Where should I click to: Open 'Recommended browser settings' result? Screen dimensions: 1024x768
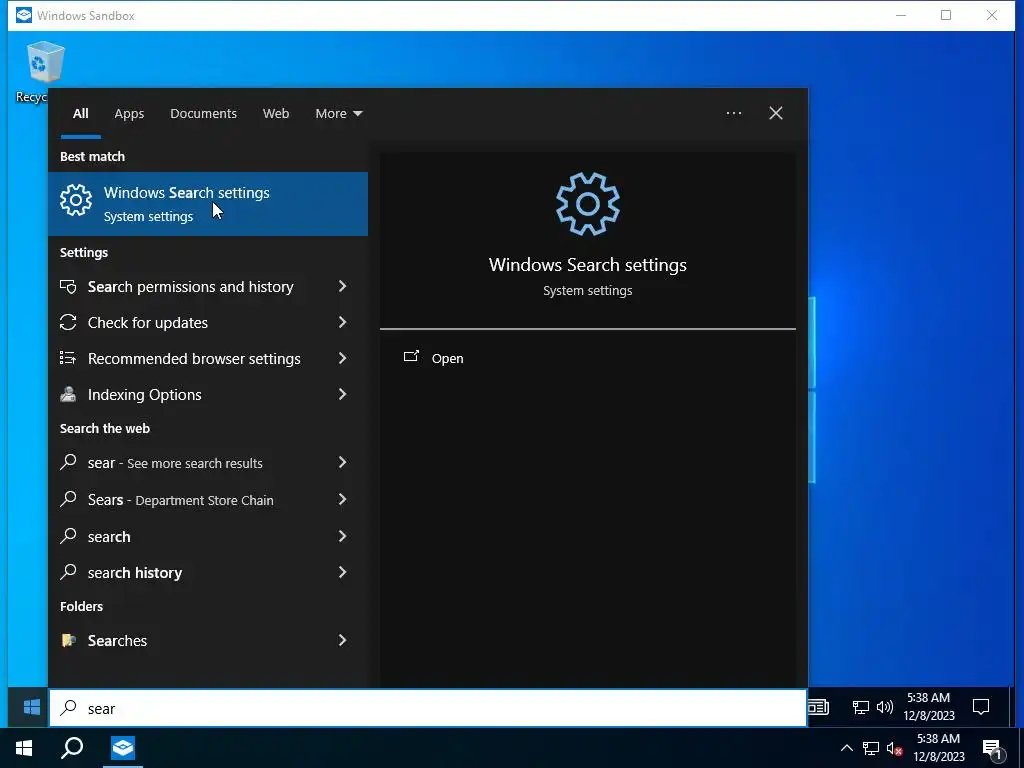(x=194, y=358)
